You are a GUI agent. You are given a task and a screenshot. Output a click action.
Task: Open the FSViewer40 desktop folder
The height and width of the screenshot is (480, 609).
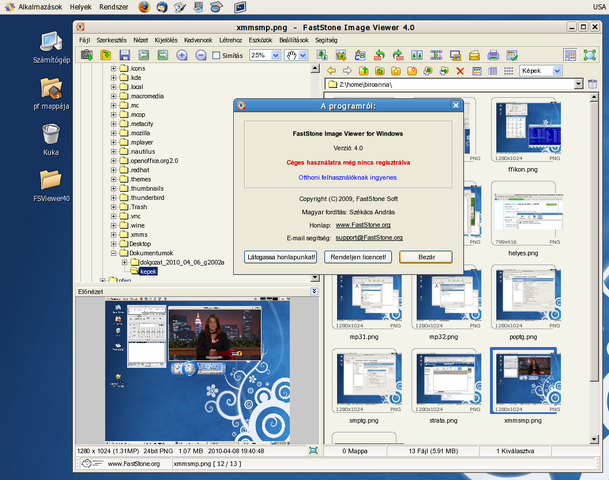[51, 181]
